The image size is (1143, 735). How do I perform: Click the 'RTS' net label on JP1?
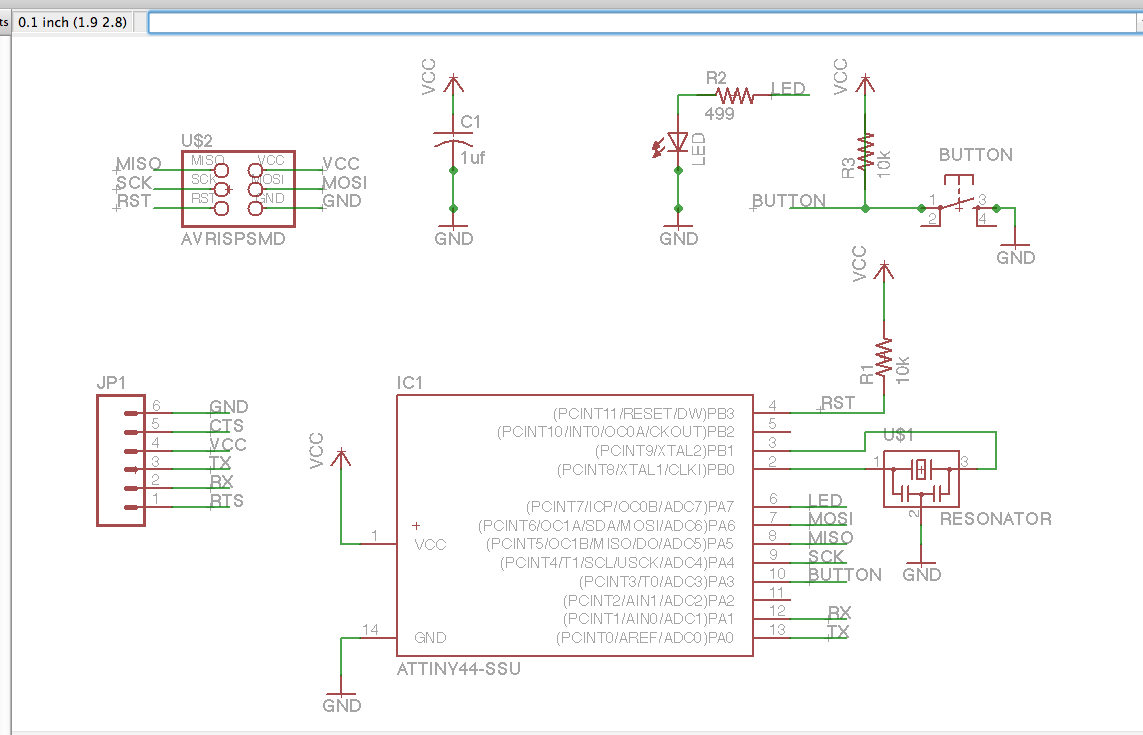pos(227,500)
